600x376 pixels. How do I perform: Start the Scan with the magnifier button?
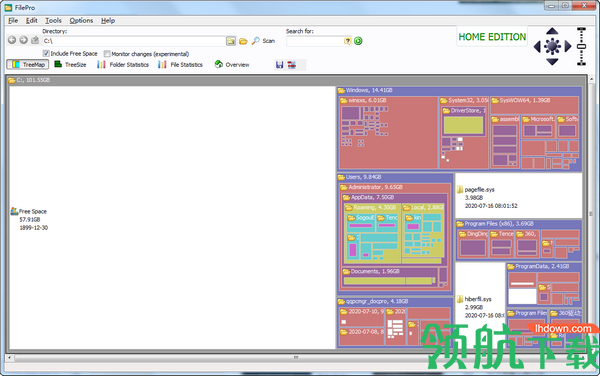(x=263, y=41)
